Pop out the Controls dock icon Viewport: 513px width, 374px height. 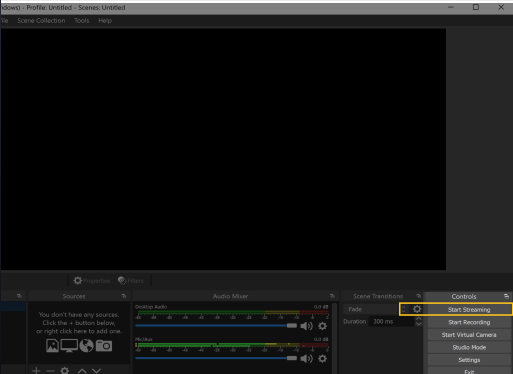click(506, 296)
